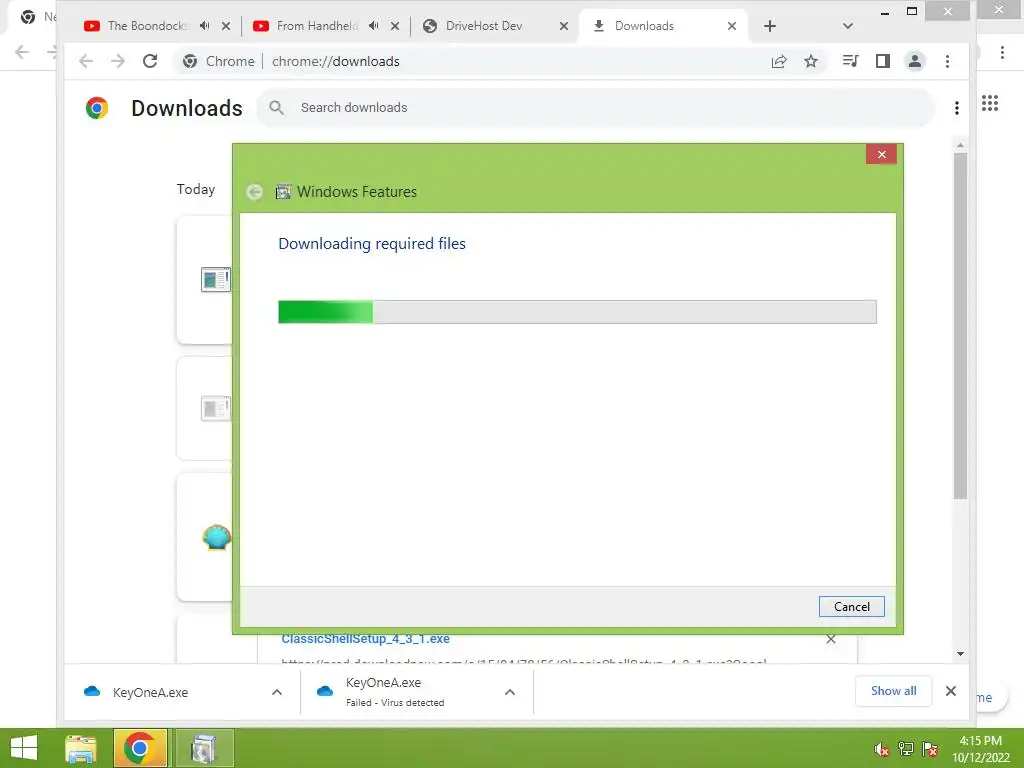Open Google apps grid in background window
Screen dimensions: 1024x768
click(989, 103)
